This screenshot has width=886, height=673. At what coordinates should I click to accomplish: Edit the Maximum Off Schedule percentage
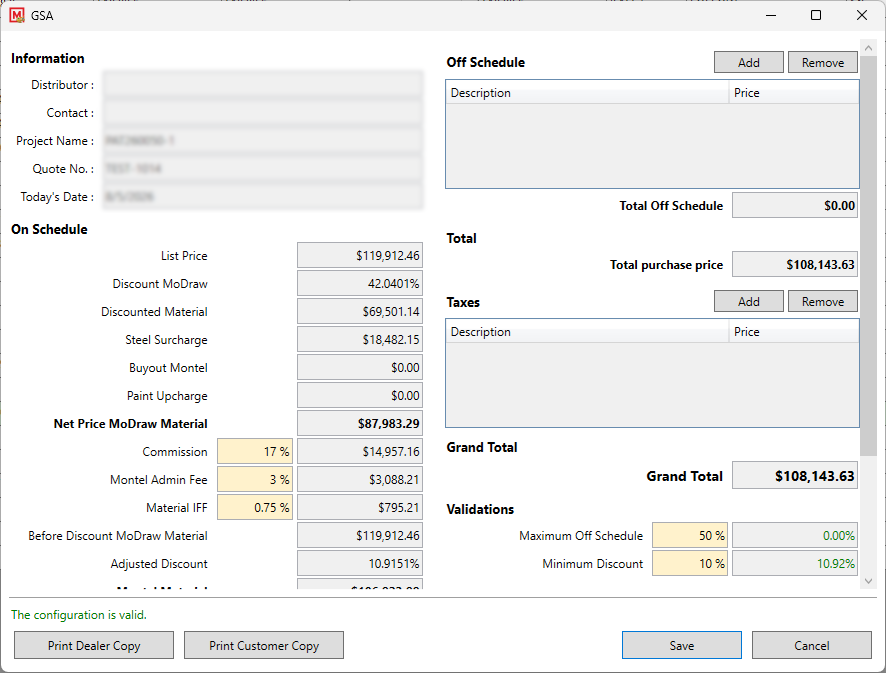point(690,536)
